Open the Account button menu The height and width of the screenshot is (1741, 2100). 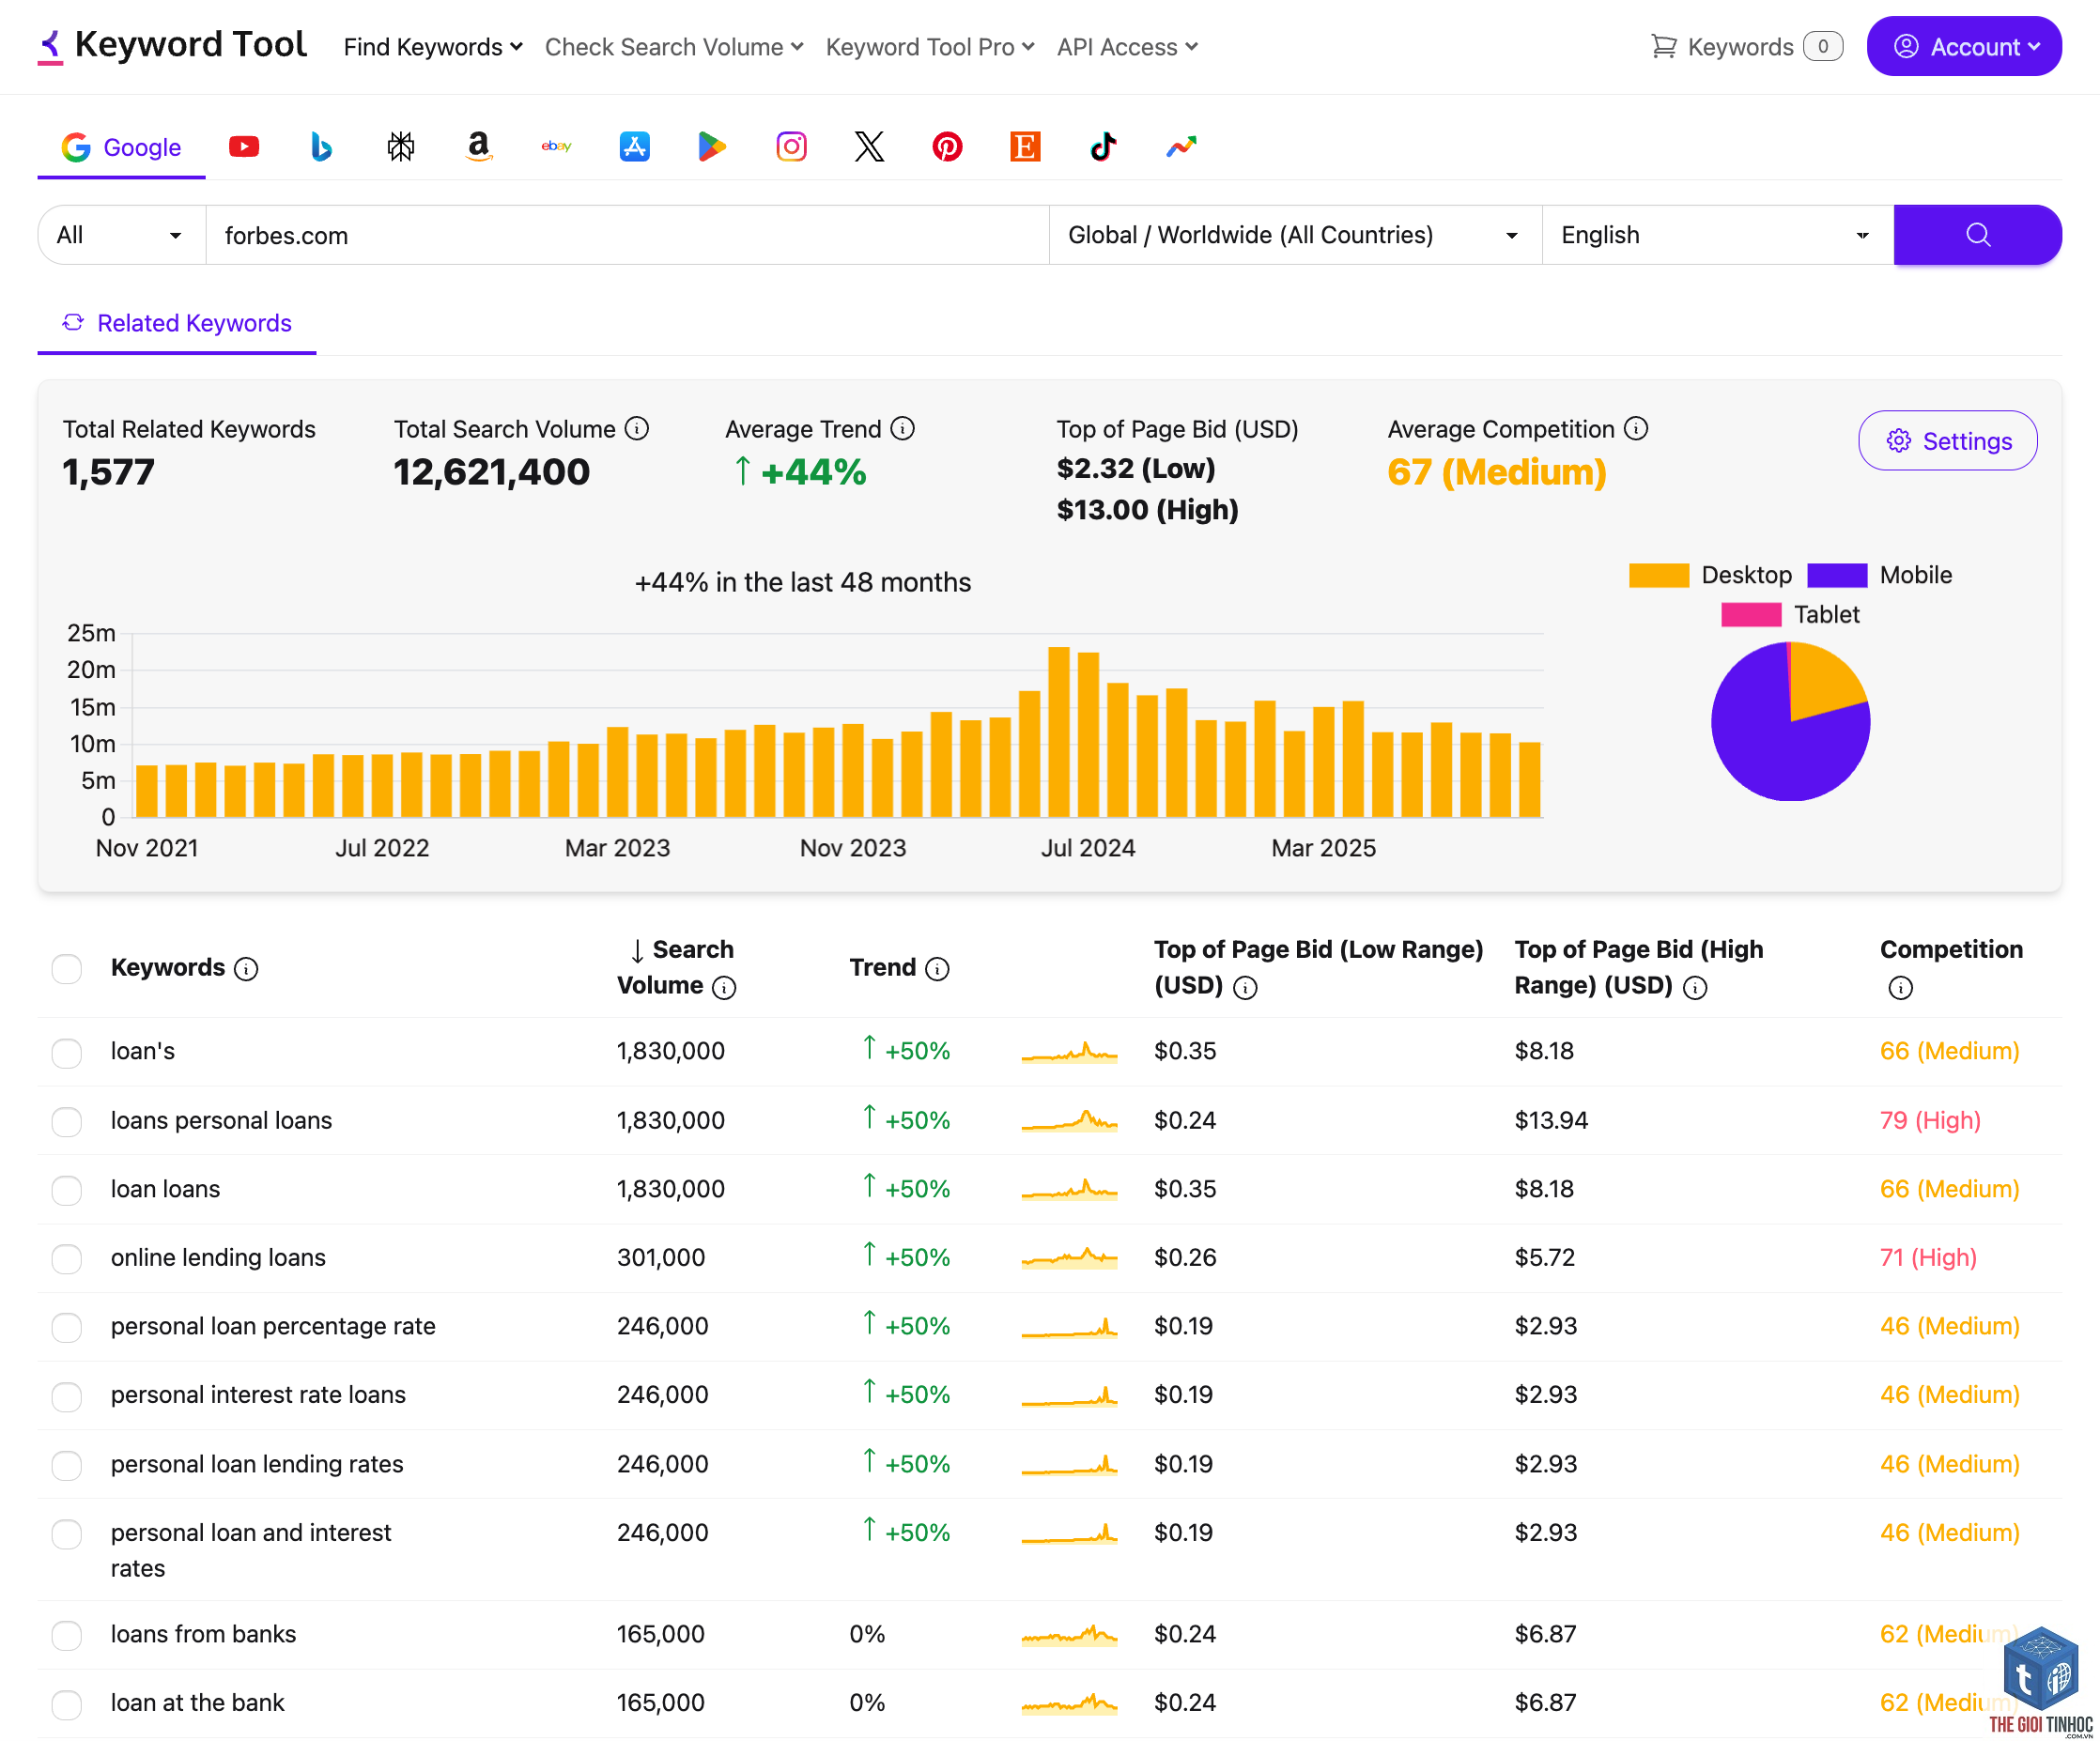[x=1964, y=46]
